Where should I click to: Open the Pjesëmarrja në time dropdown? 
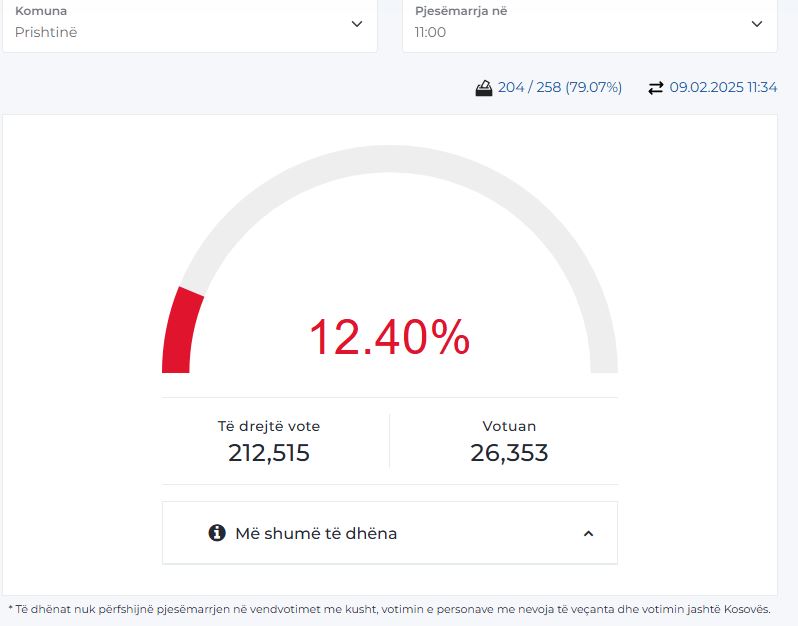pyautogui.click(x=588, y=23)
